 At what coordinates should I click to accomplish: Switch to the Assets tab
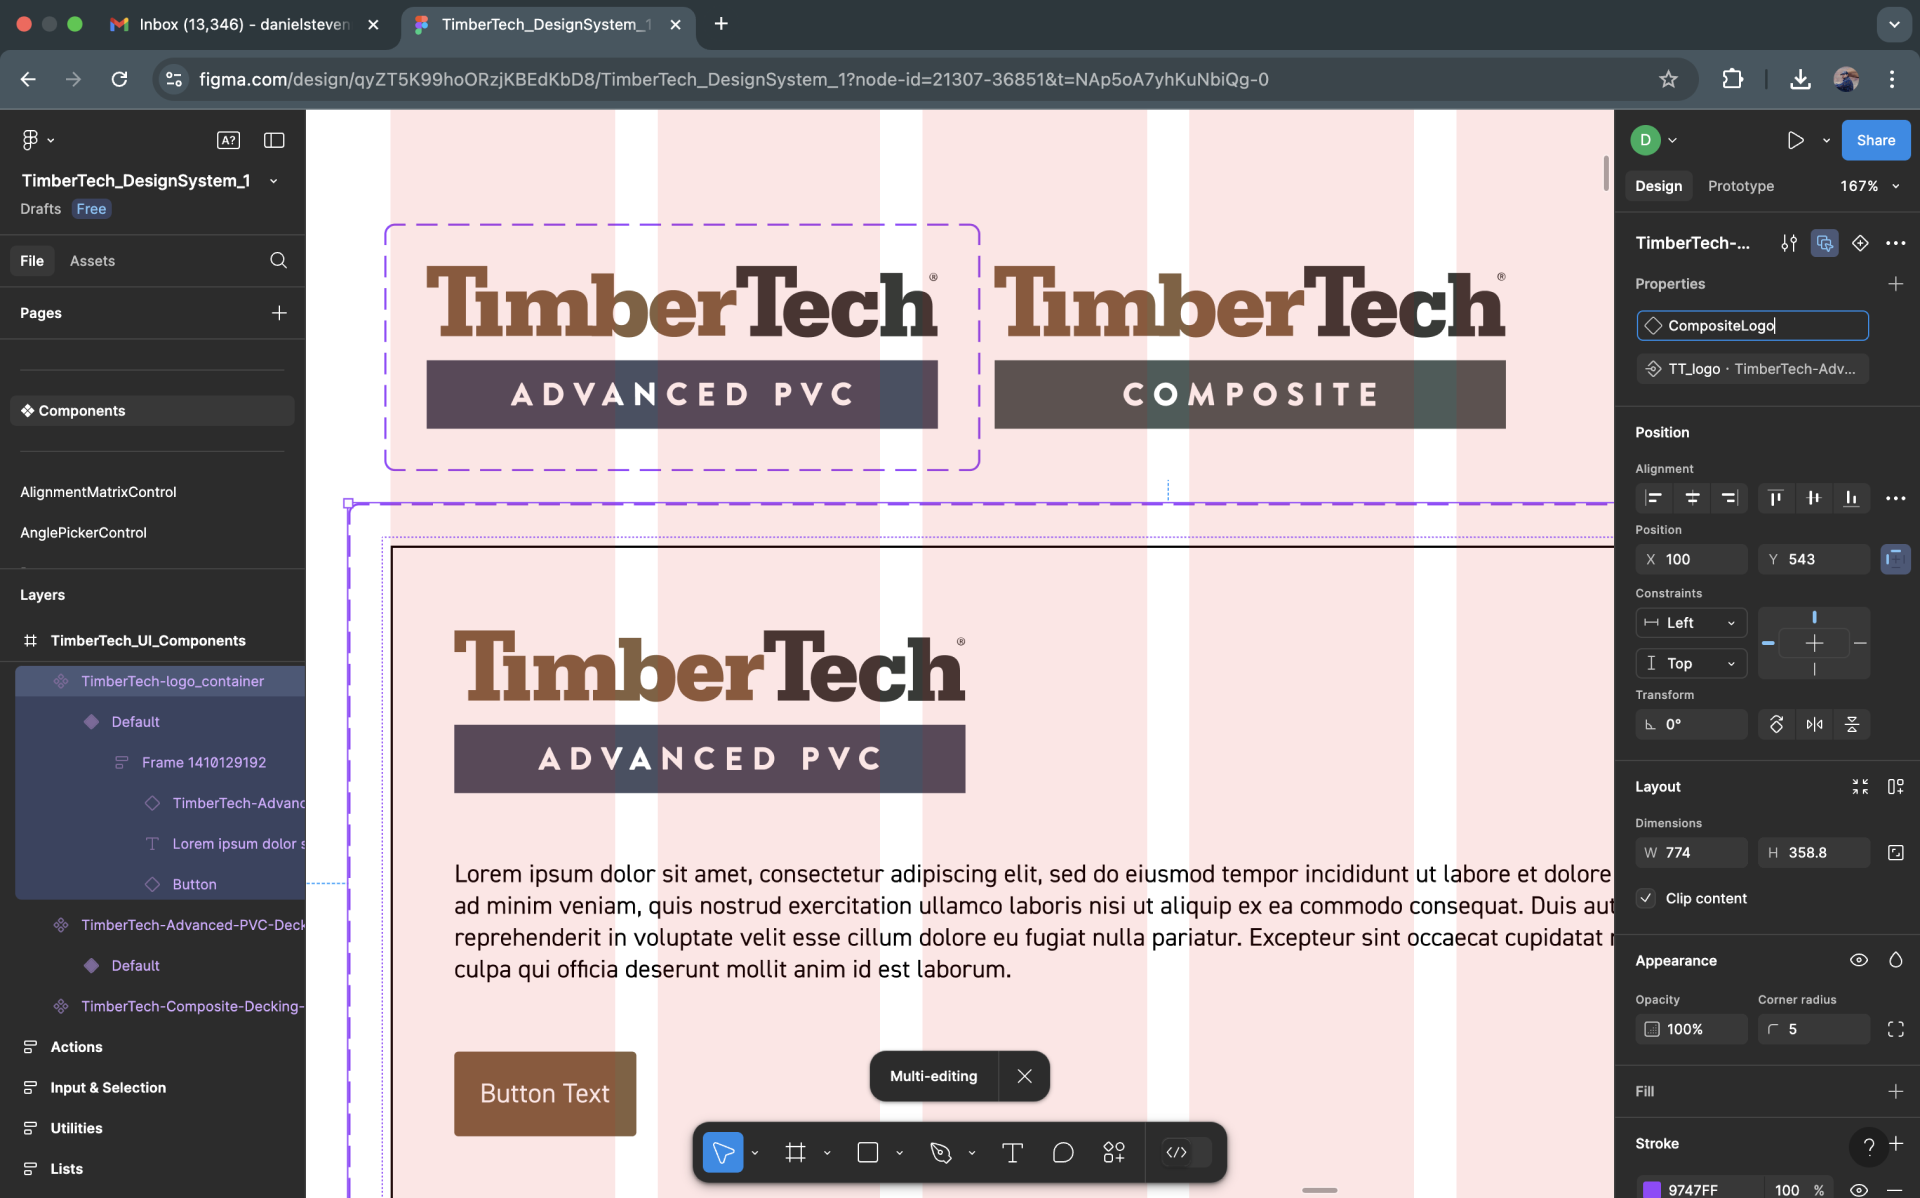(92, 261)
